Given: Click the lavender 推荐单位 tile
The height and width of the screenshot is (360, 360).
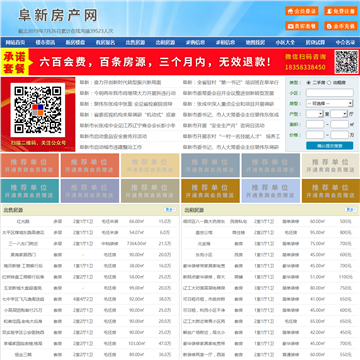Looking at the screenshot, I should coord(90,191).
